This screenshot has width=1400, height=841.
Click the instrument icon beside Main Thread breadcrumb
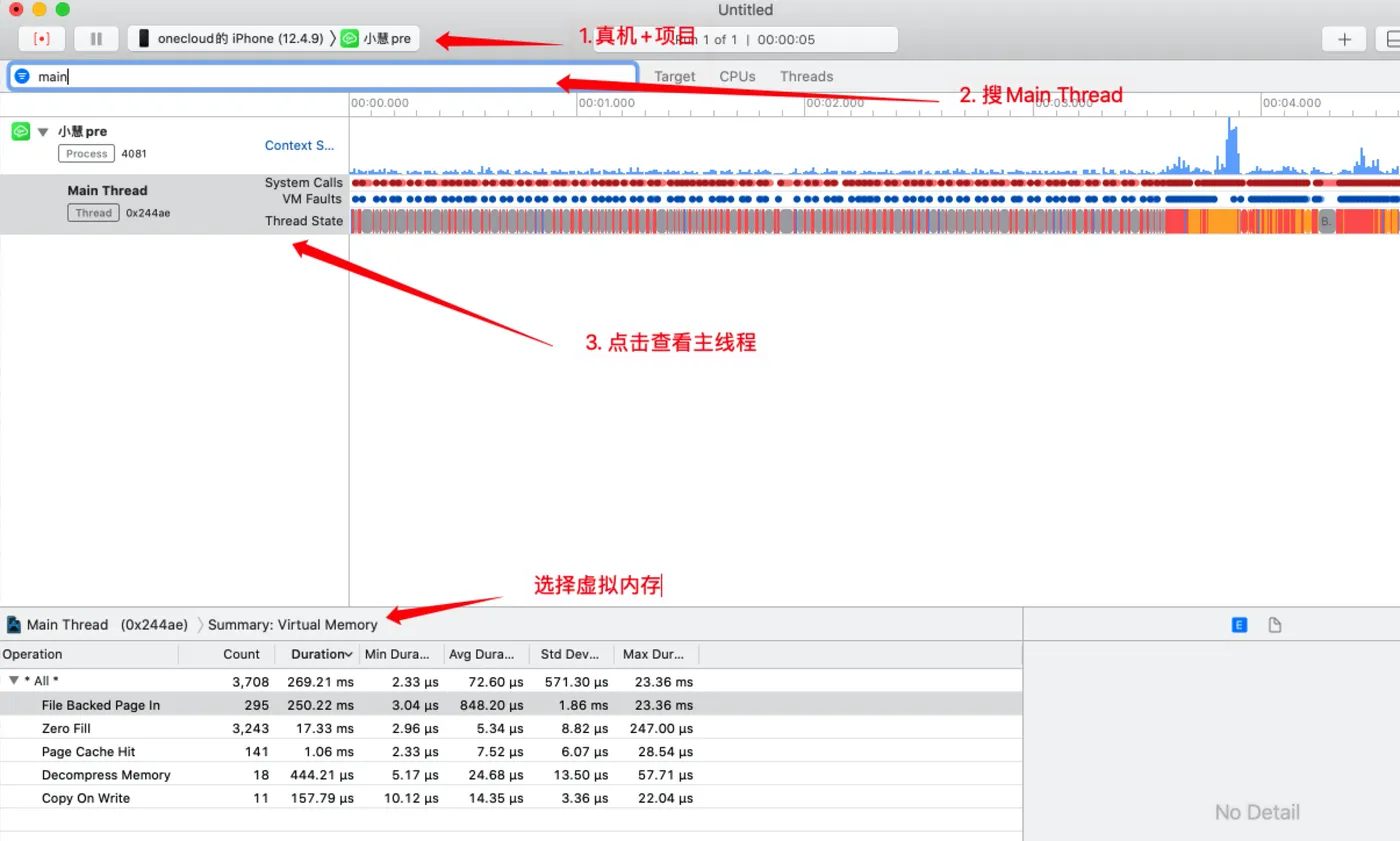click(14, 625)
